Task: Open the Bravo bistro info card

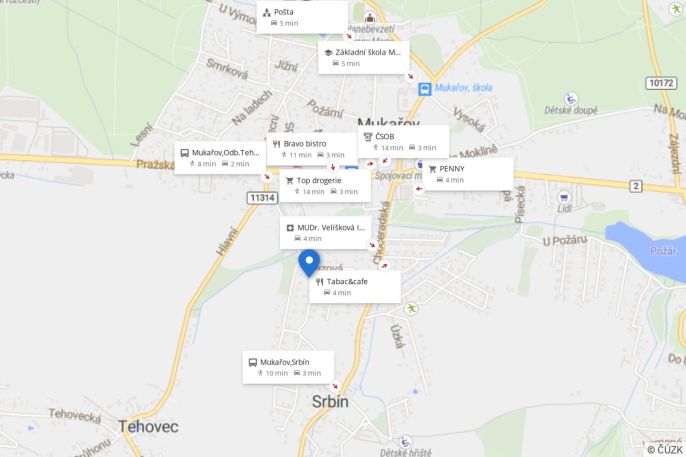Action: click(x=312, y=149)
